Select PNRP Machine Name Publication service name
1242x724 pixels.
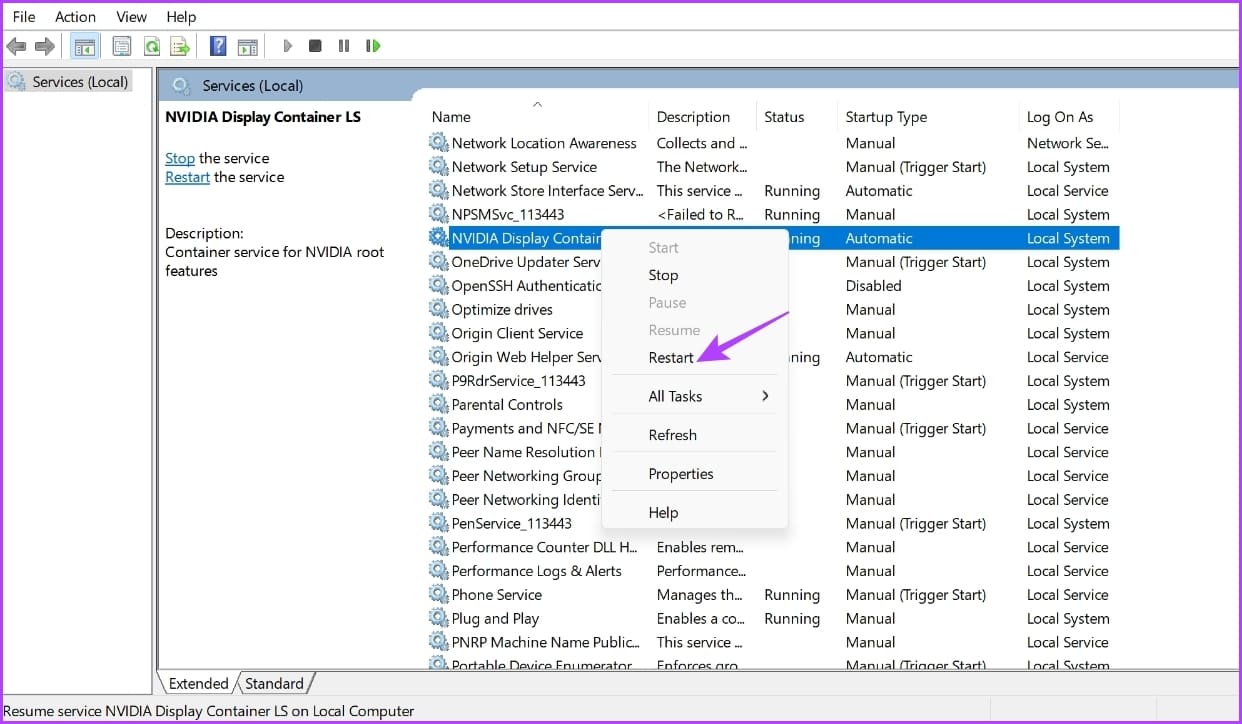(545, 642)
